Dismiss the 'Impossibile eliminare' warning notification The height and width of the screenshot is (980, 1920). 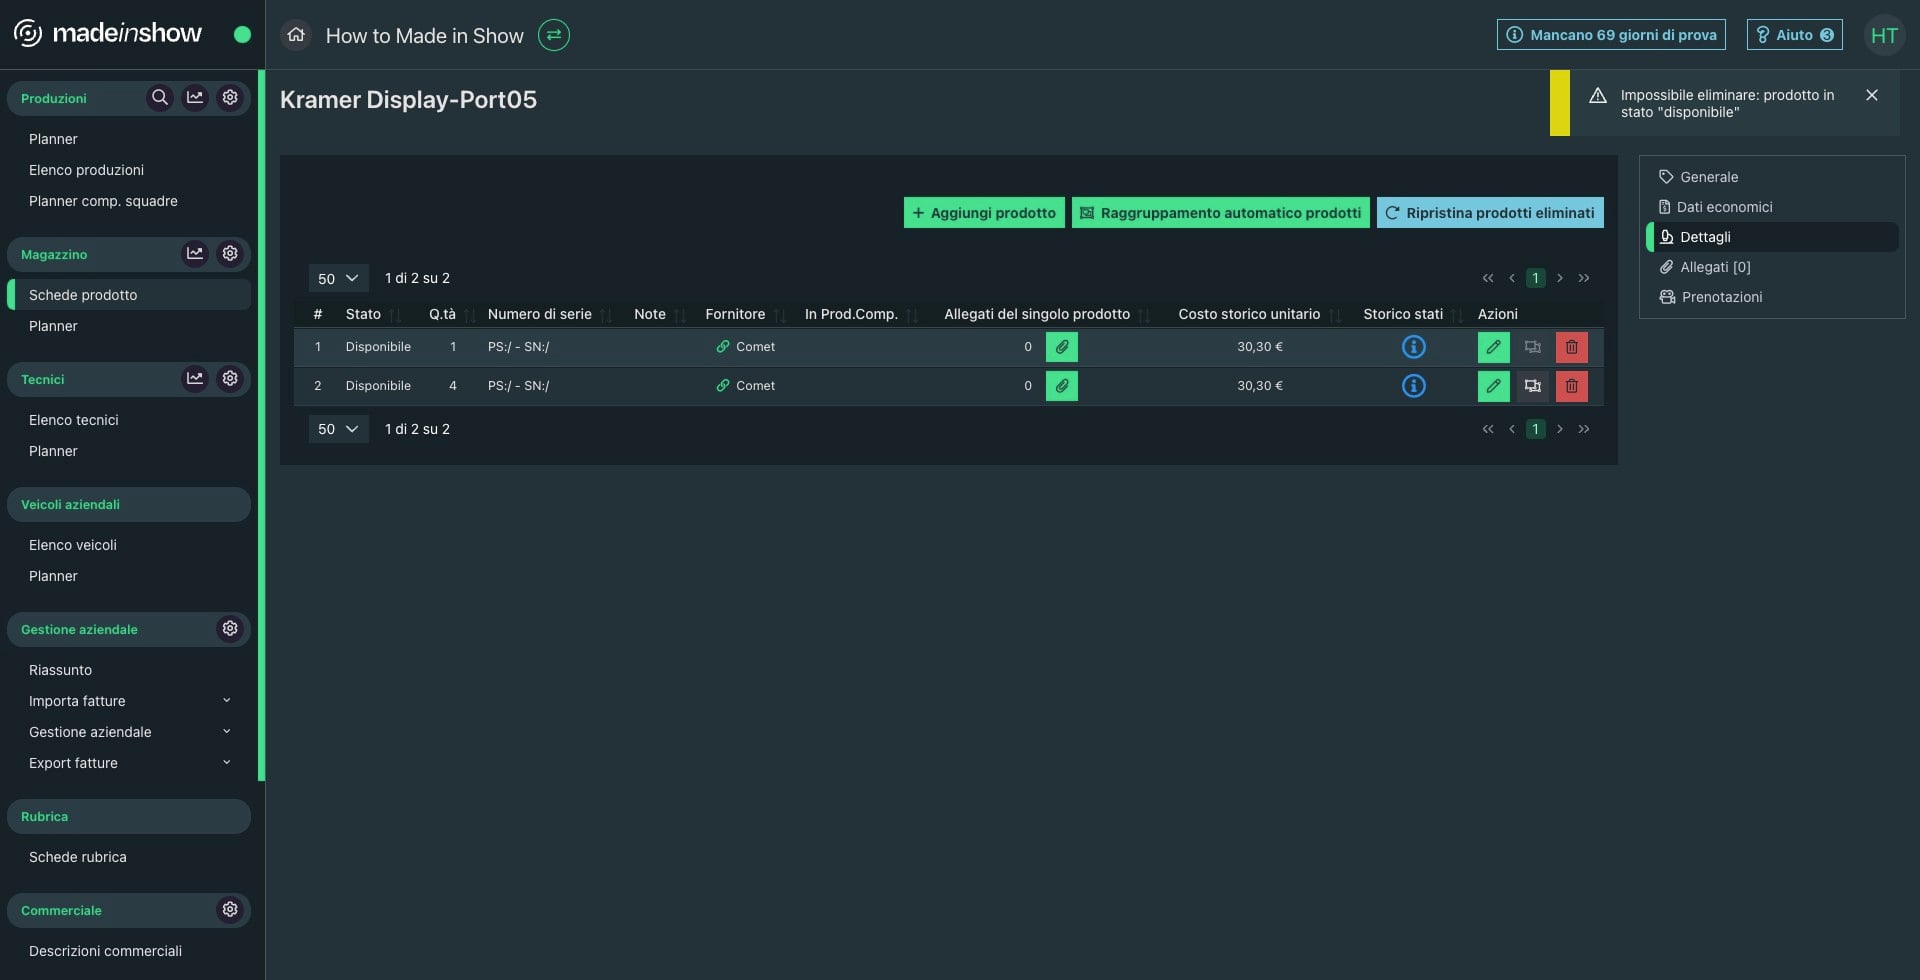(1872, 95)
